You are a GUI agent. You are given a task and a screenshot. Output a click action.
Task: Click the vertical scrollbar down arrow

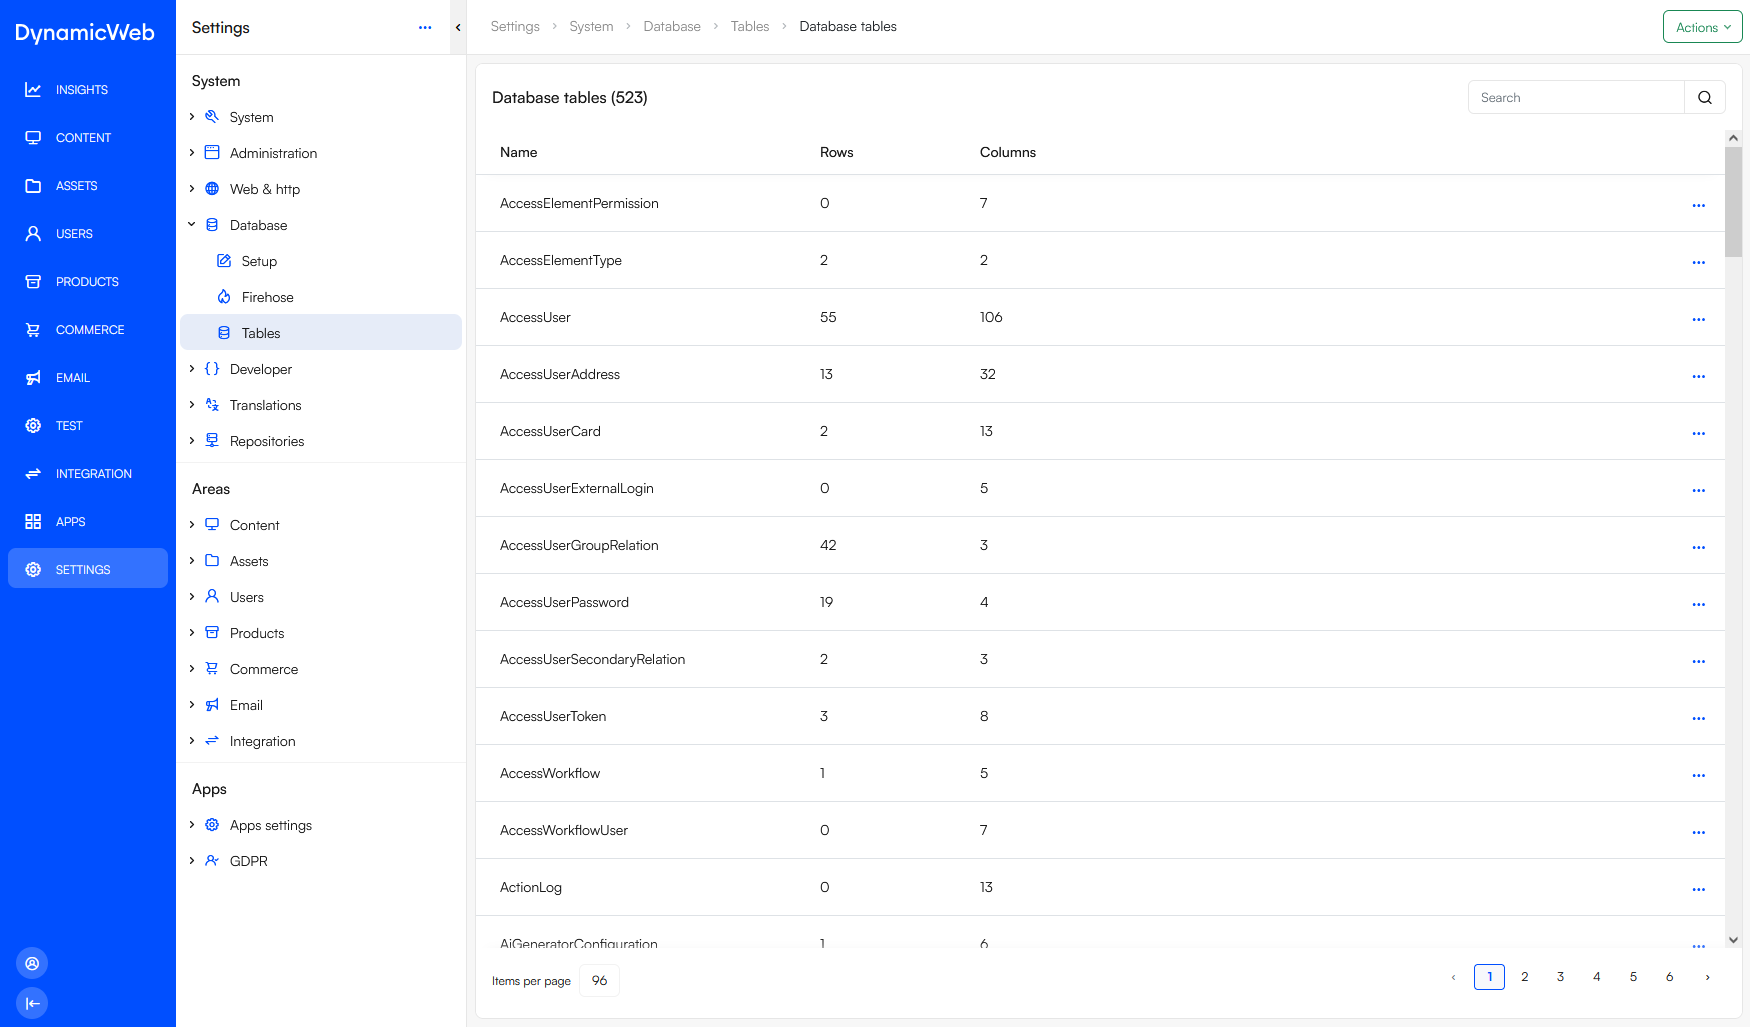pos(1733,940)
